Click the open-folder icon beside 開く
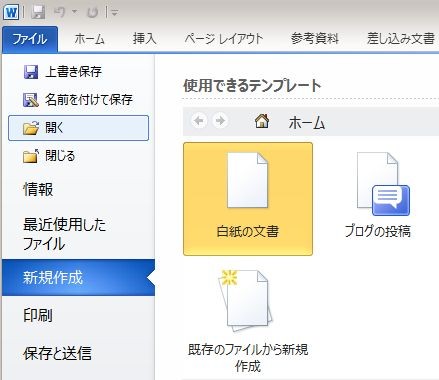The image size is (439, 380). click(31, 128)
